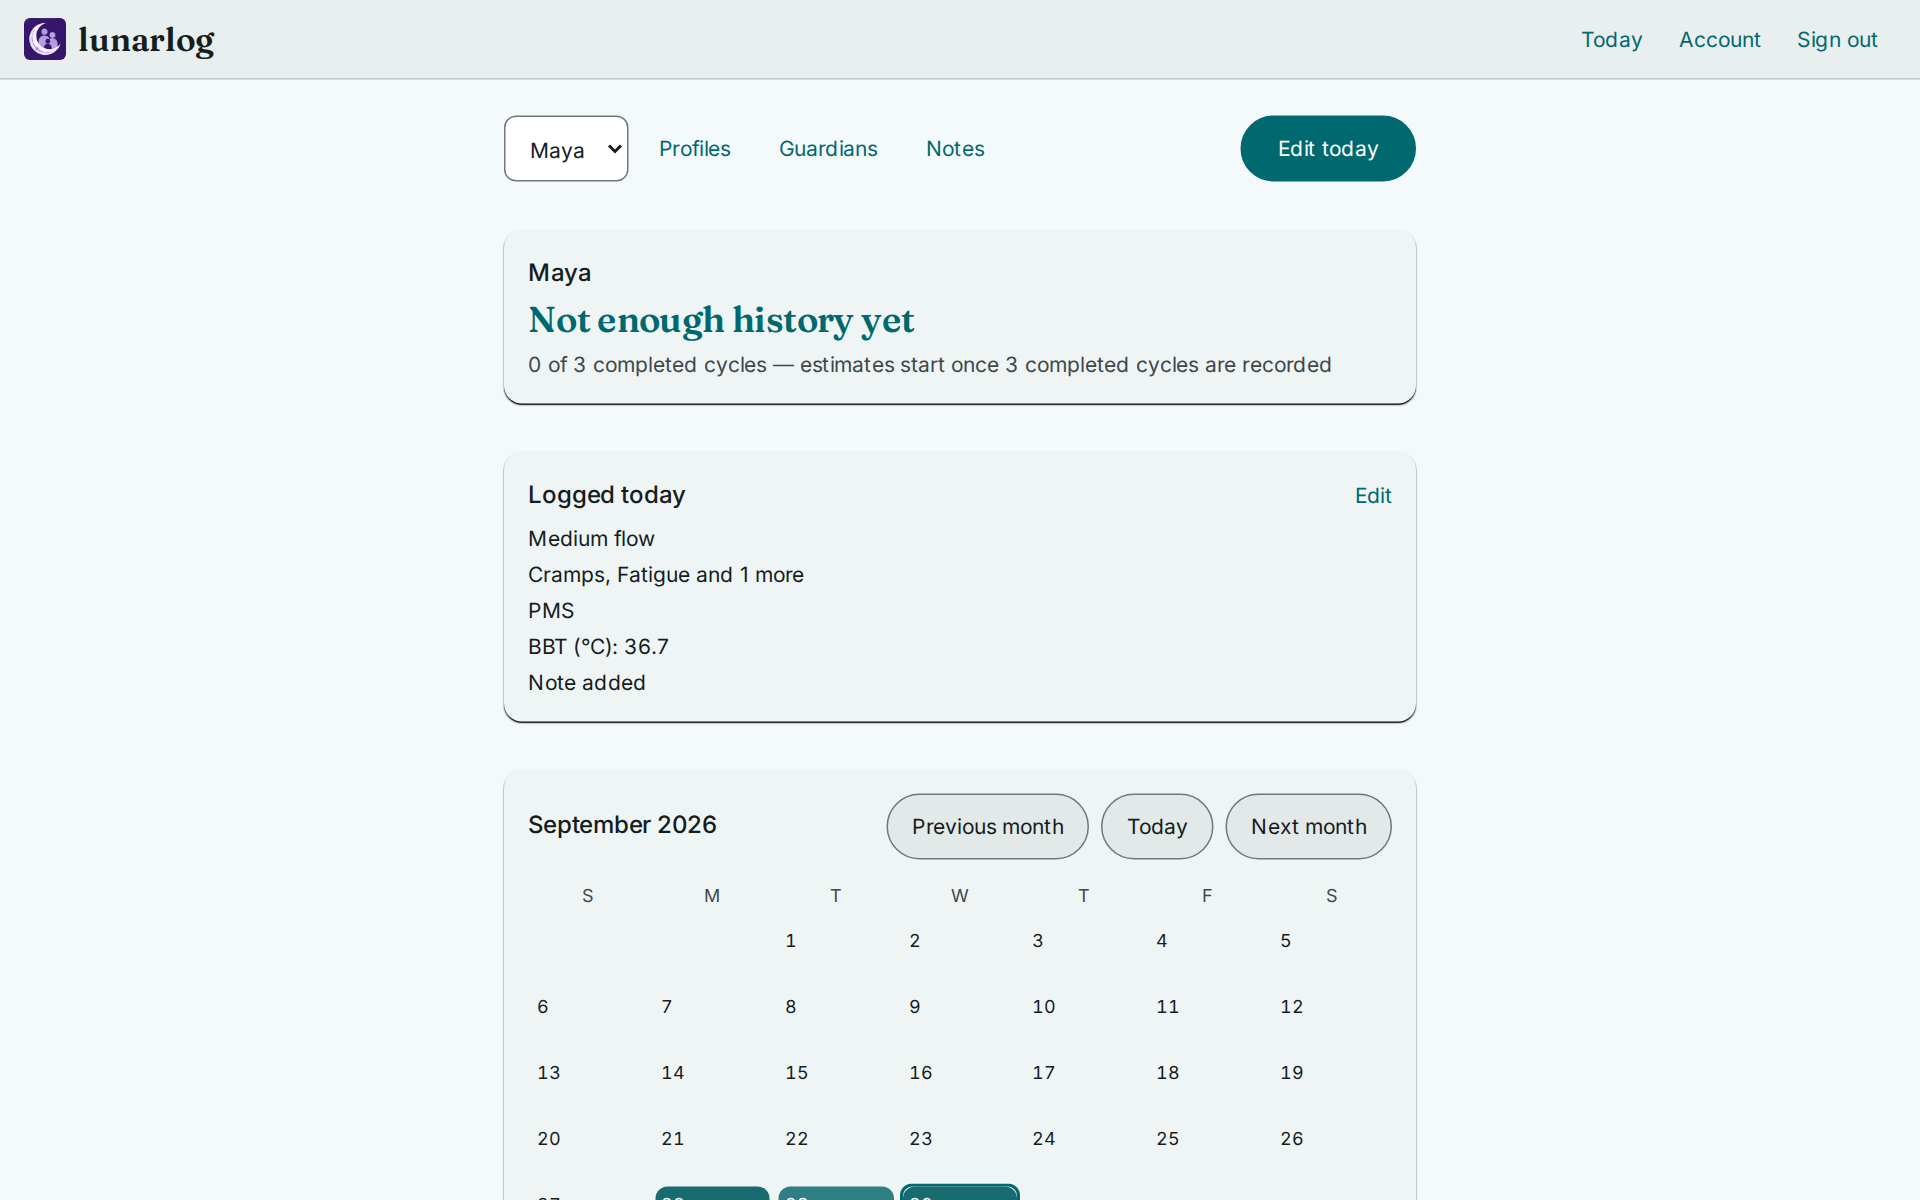Screen dimensions: 1920x1200
Task: Click the lunarlog moon logo icon
Action: click(45, 39)
